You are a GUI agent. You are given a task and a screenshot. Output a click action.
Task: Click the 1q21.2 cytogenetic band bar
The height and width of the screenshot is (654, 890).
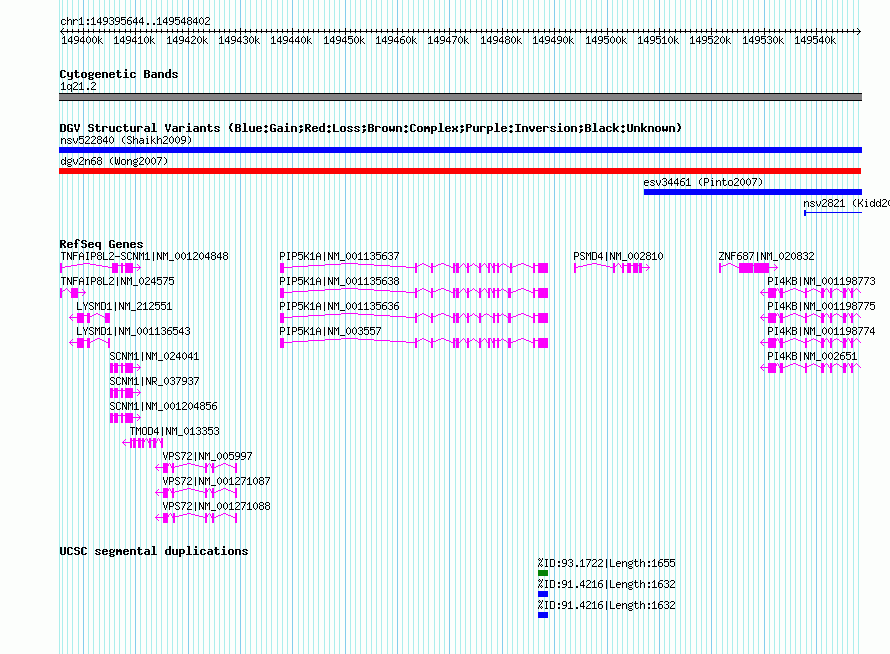[x=460, y=97]
